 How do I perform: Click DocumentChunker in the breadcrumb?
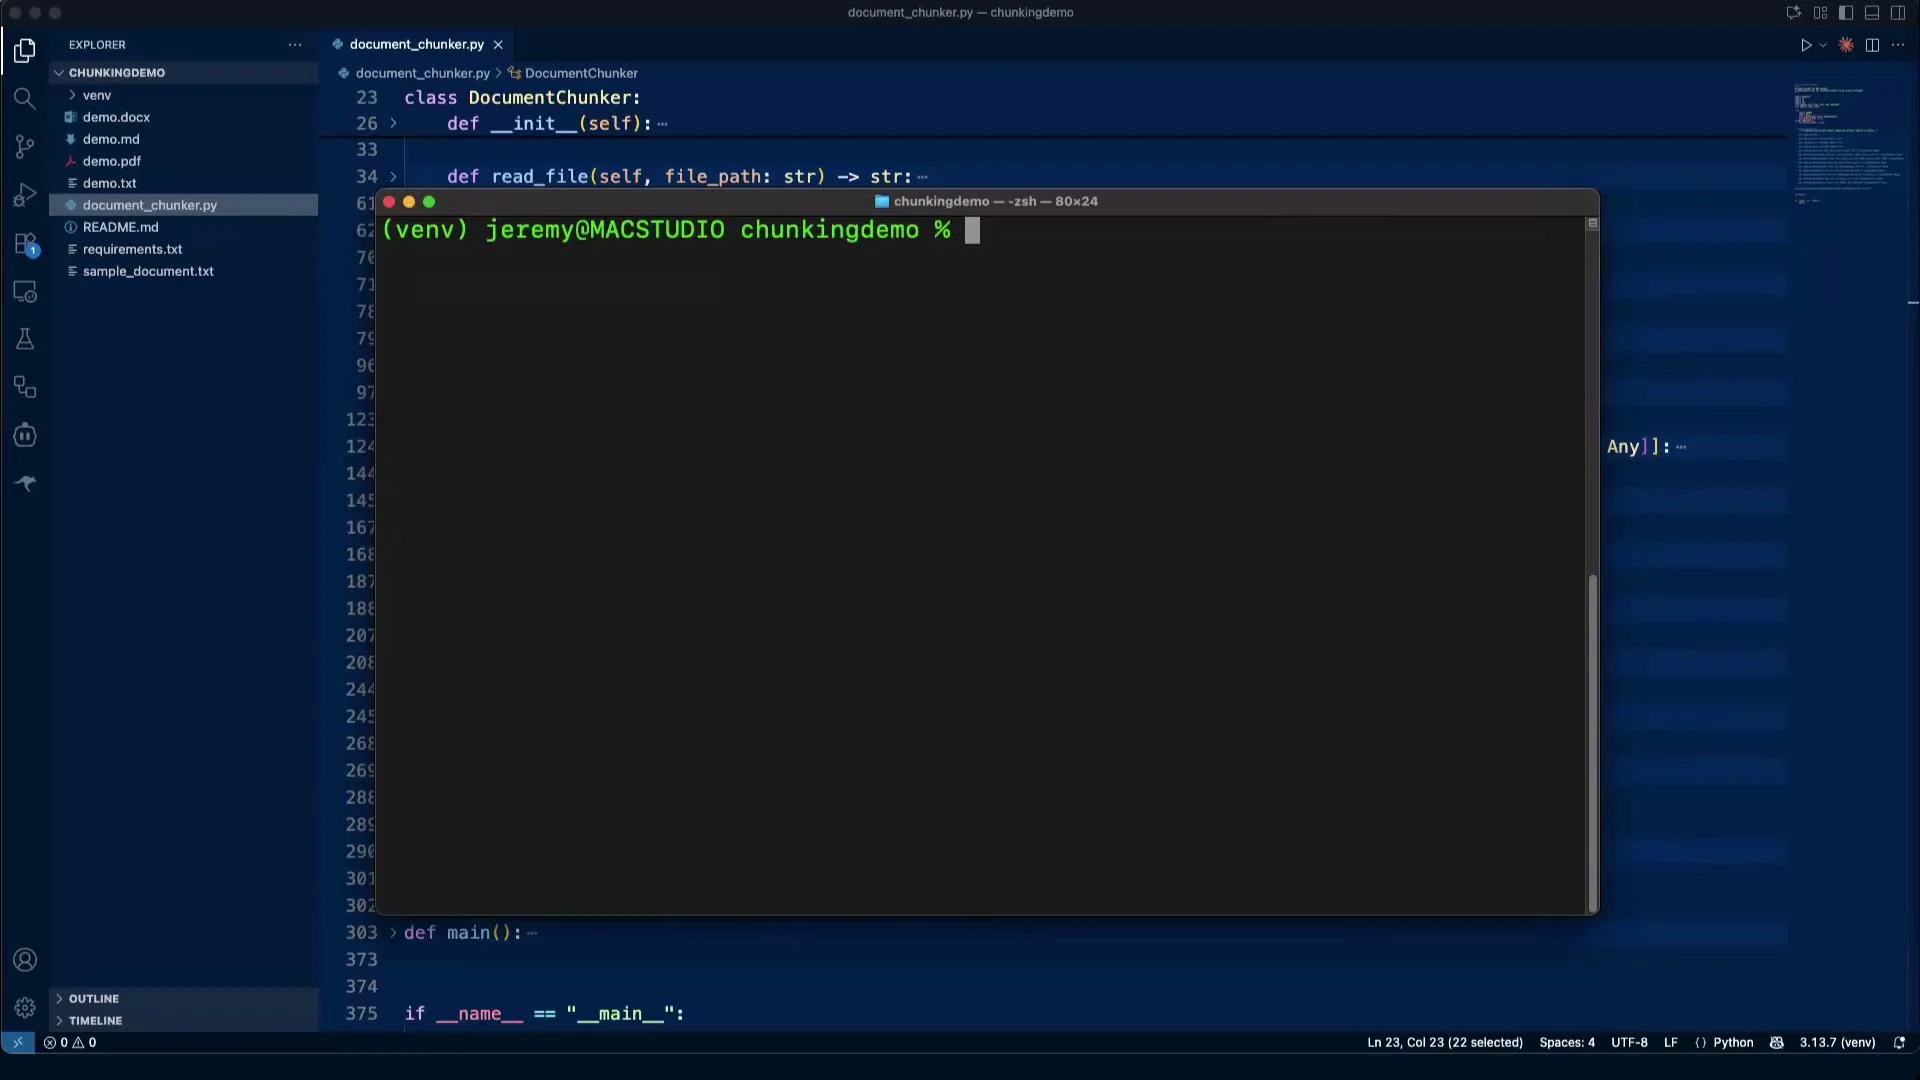(x=581, y=73)
